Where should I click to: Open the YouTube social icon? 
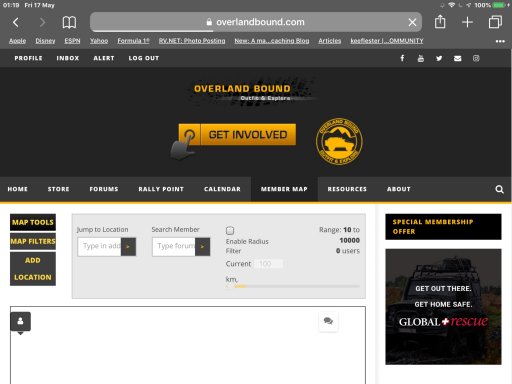click(x=421, y=58)
